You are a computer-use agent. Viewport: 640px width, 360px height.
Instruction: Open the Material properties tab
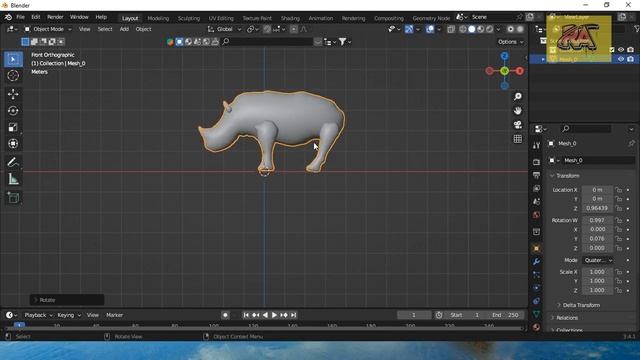536,327
